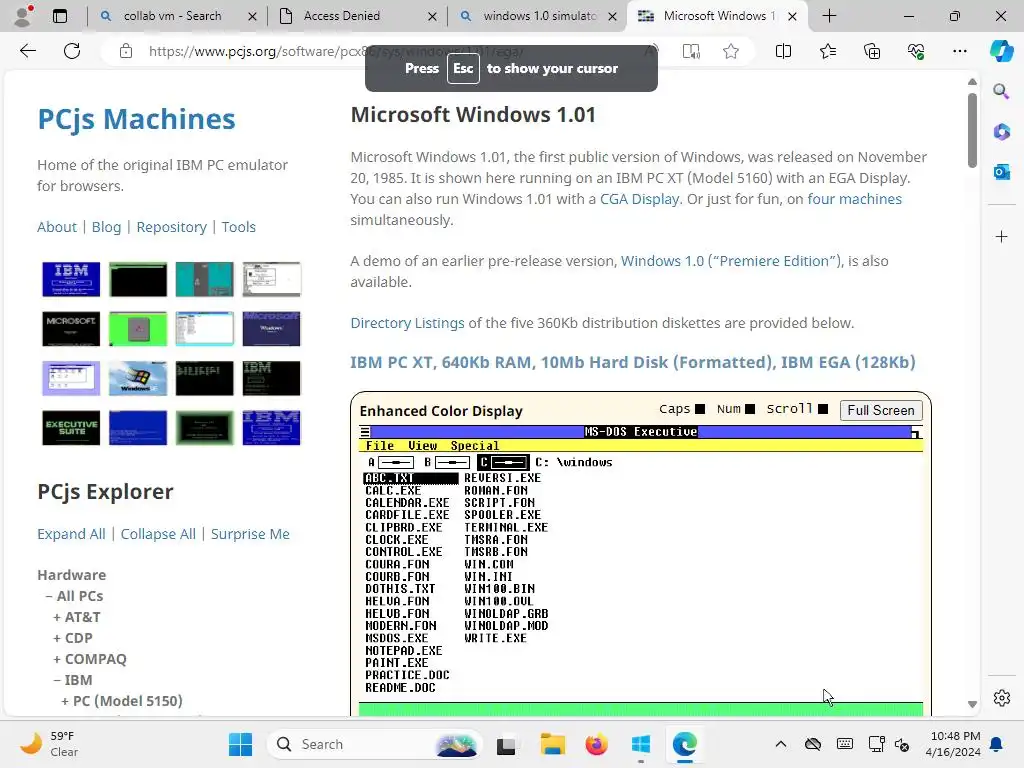Select drive A icon in MS-DOS Executive
This screenshot has height=768, width=1024.
396,462
